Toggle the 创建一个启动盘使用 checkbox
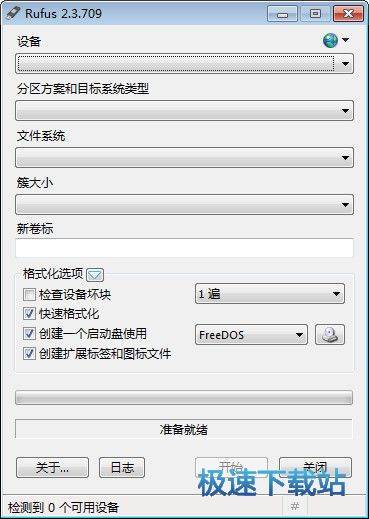Image resolution: width=369 pixels, height=519 pixels. click(29, 334)
